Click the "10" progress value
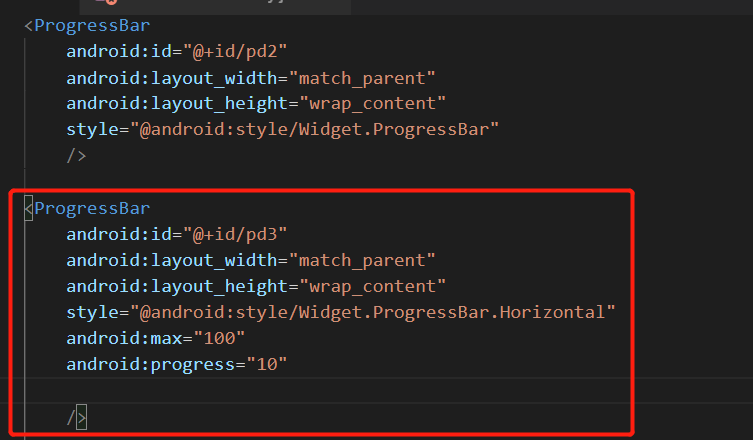The image size is (753, 440). pyautogui.click(x=267, y=365)
